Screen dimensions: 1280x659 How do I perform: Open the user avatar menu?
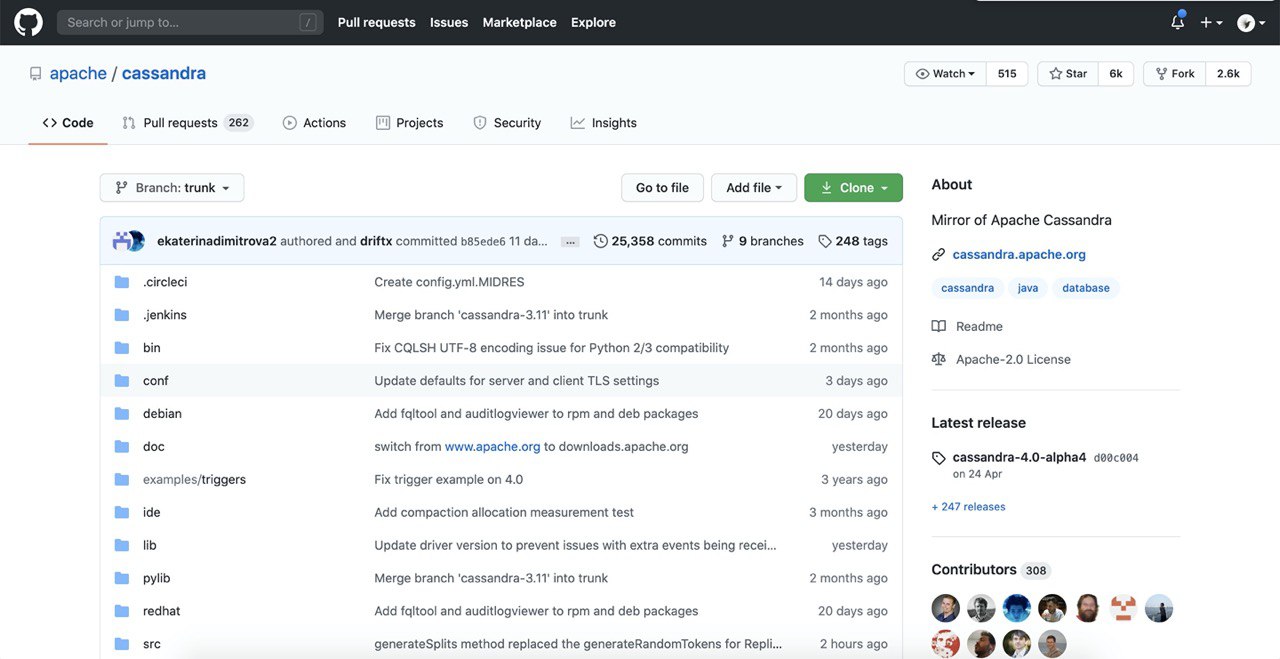(1250, 22)
